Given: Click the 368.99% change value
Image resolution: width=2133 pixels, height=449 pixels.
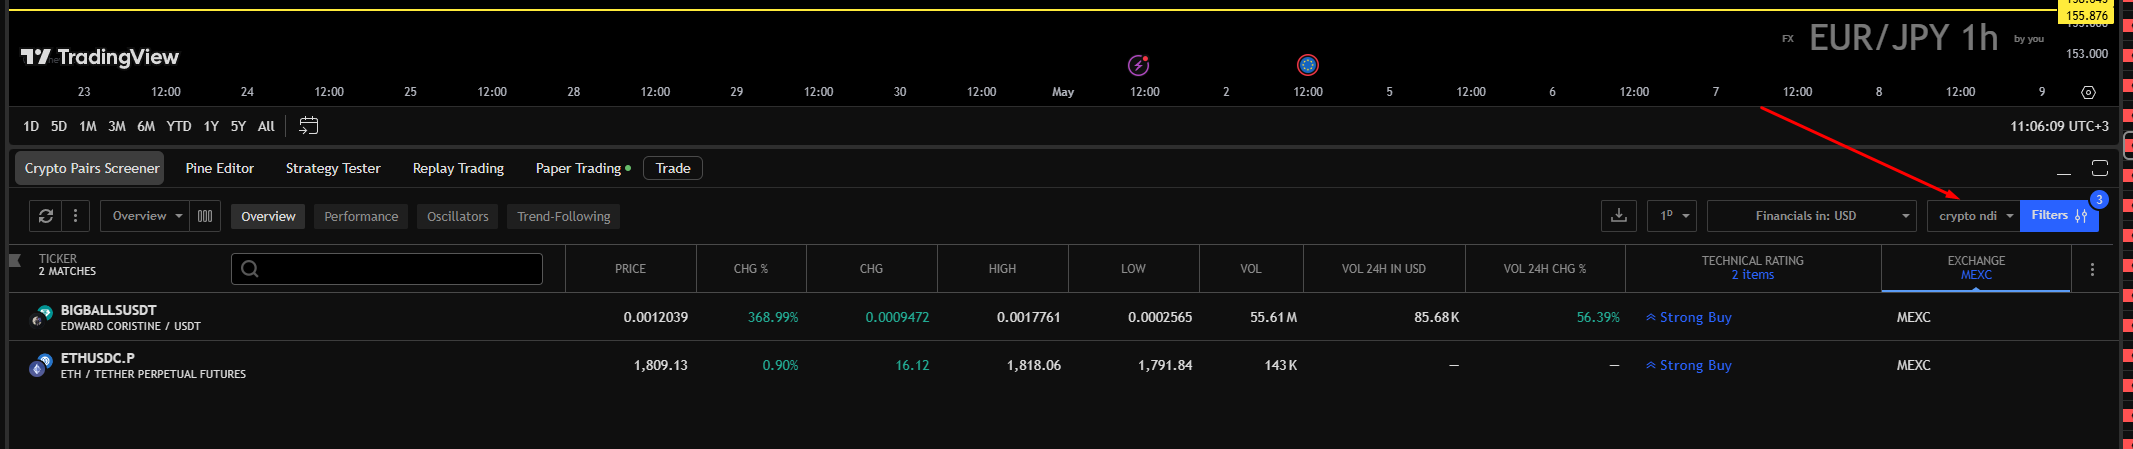Looking at the screenshot, I should [773, 317].
